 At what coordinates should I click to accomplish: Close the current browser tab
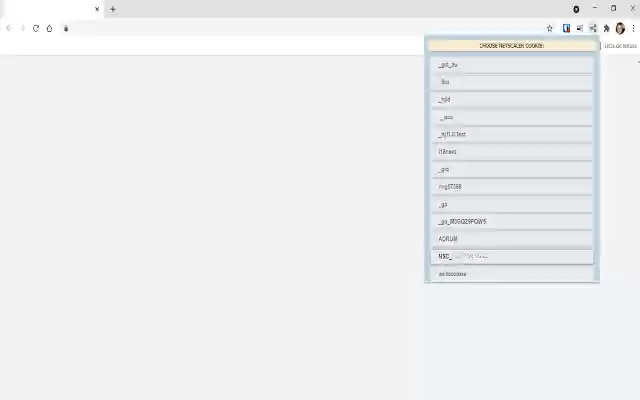pos(97,9)
